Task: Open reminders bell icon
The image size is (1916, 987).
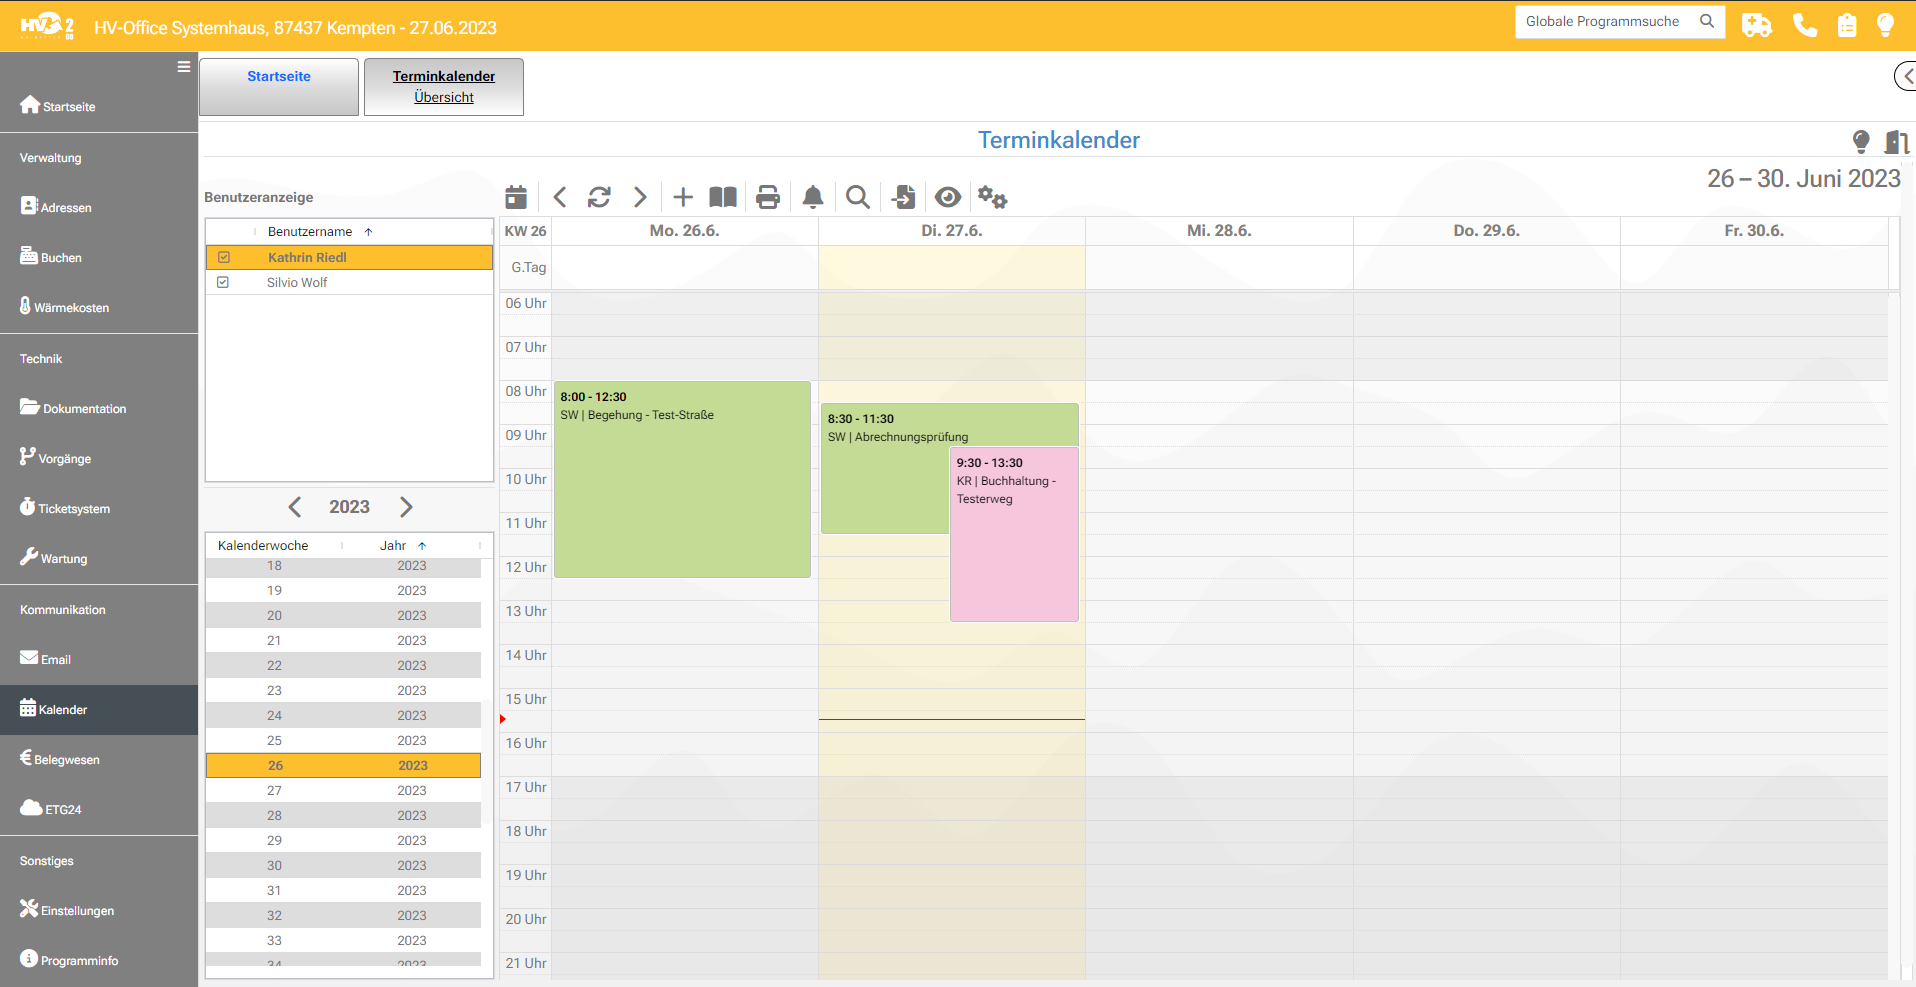Action: point(813,197)
